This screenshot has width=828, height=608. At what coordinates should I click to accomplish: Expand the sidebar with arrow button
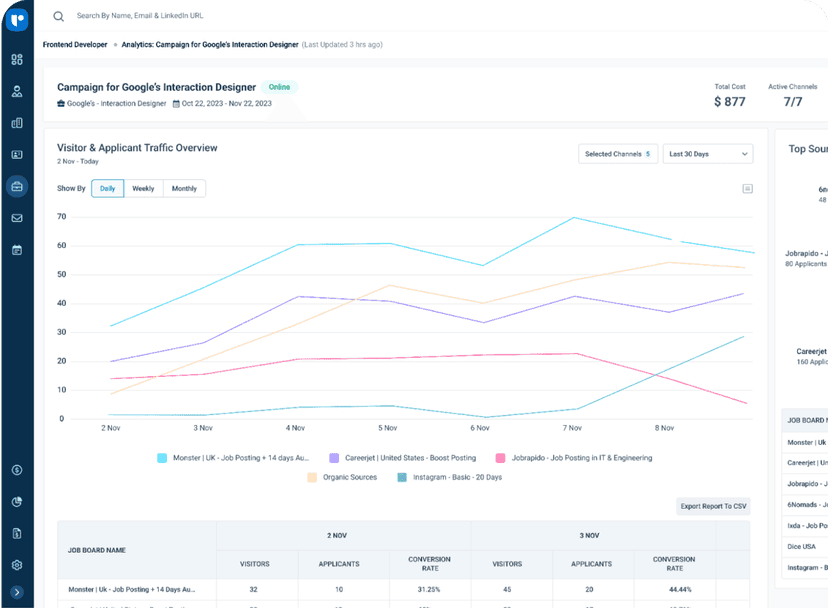coord(17,593)
